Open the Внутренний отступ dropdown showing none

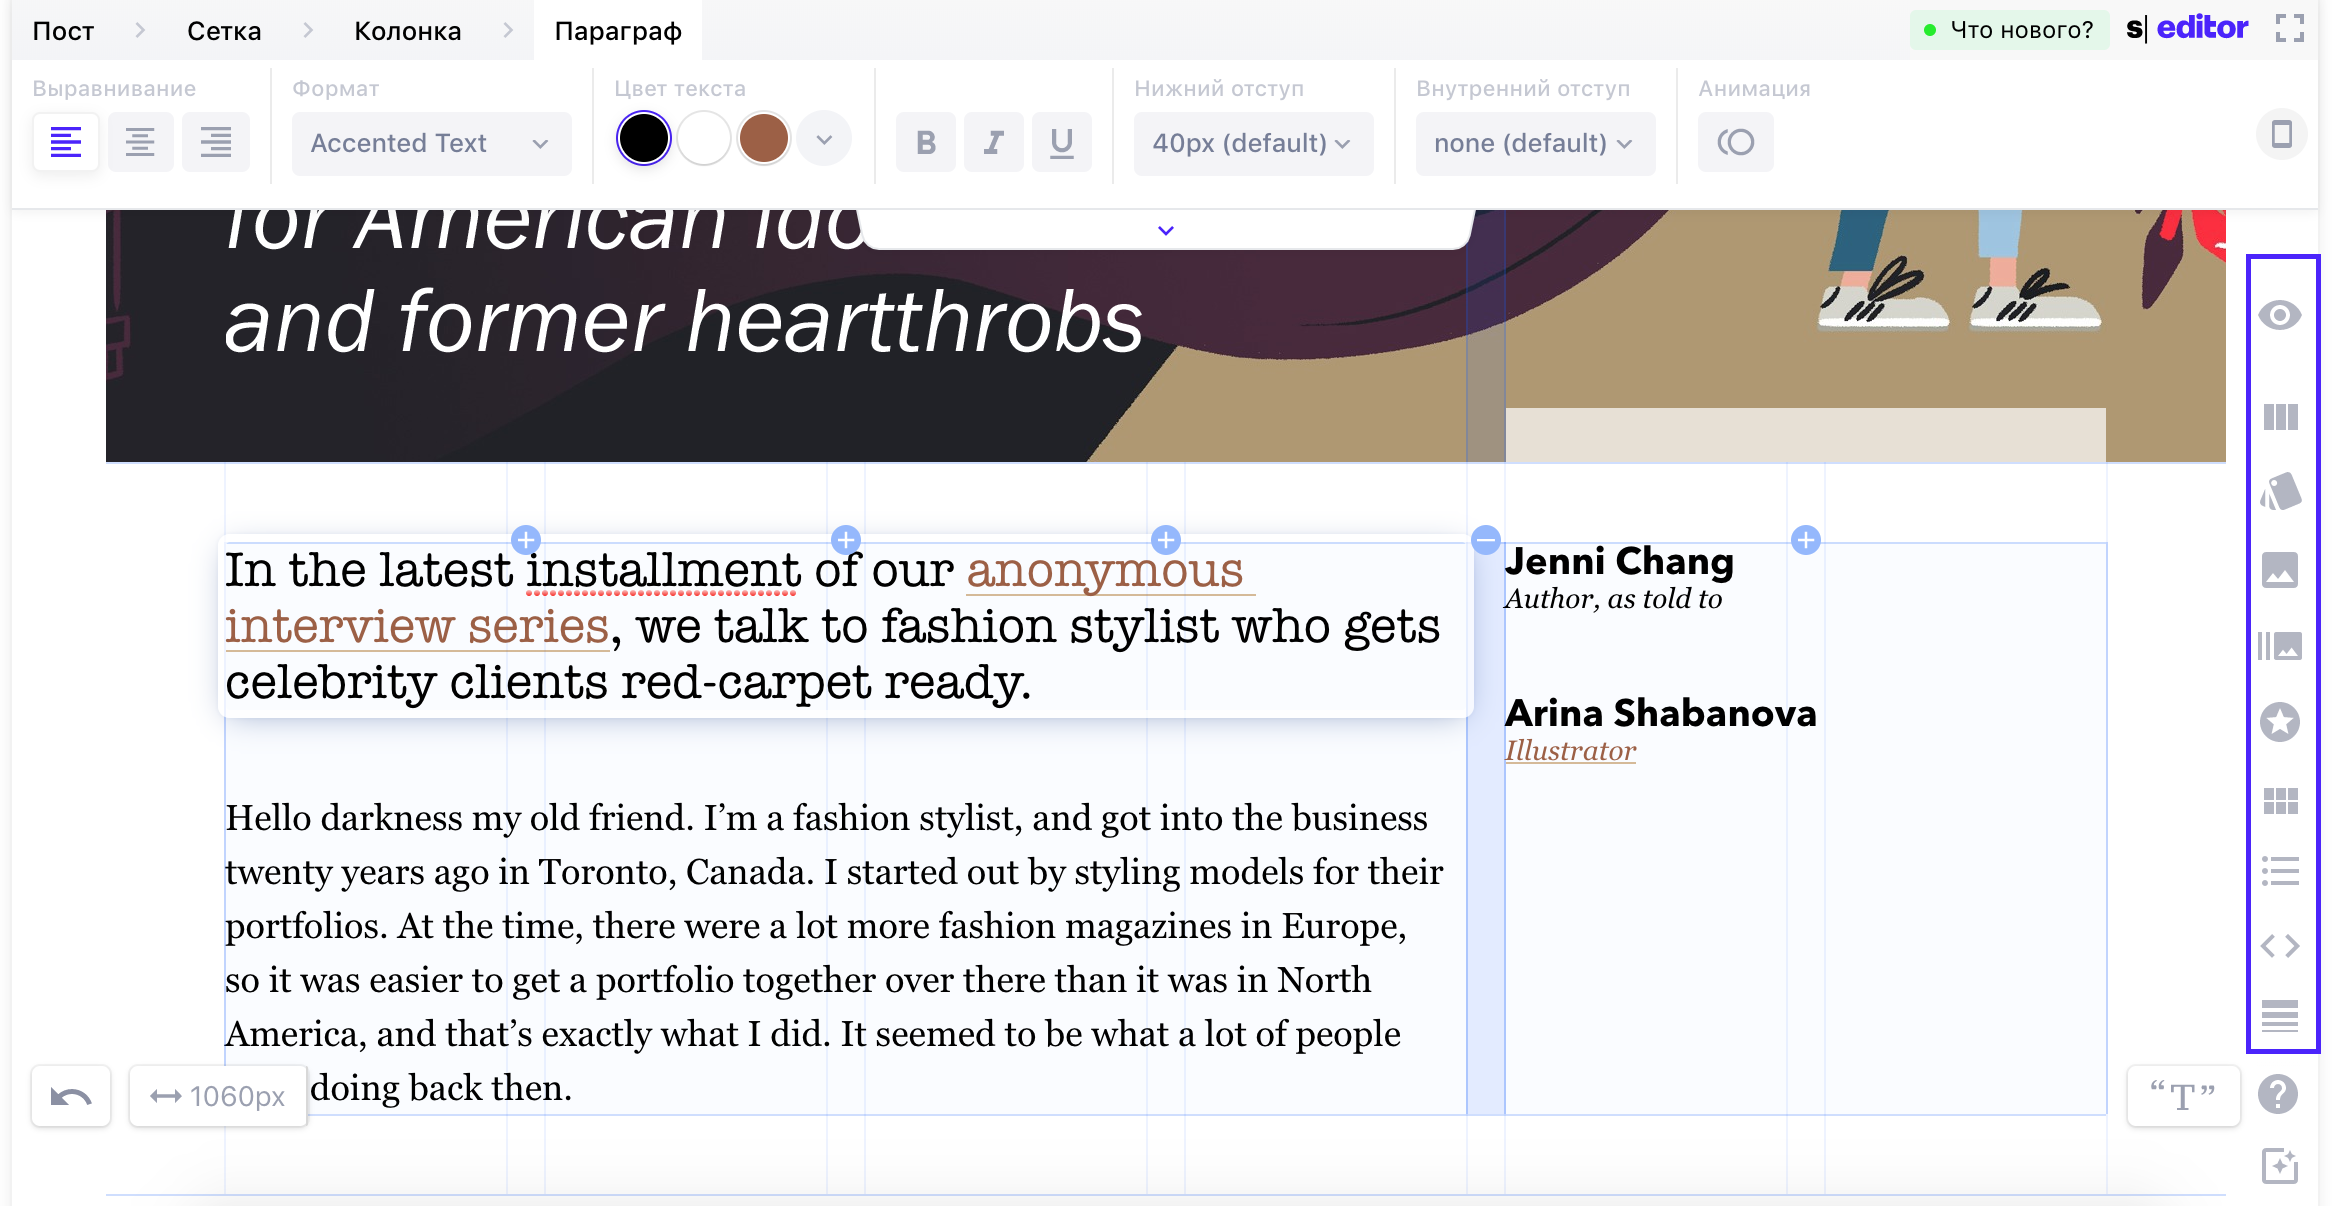(x=1534, y=143)
